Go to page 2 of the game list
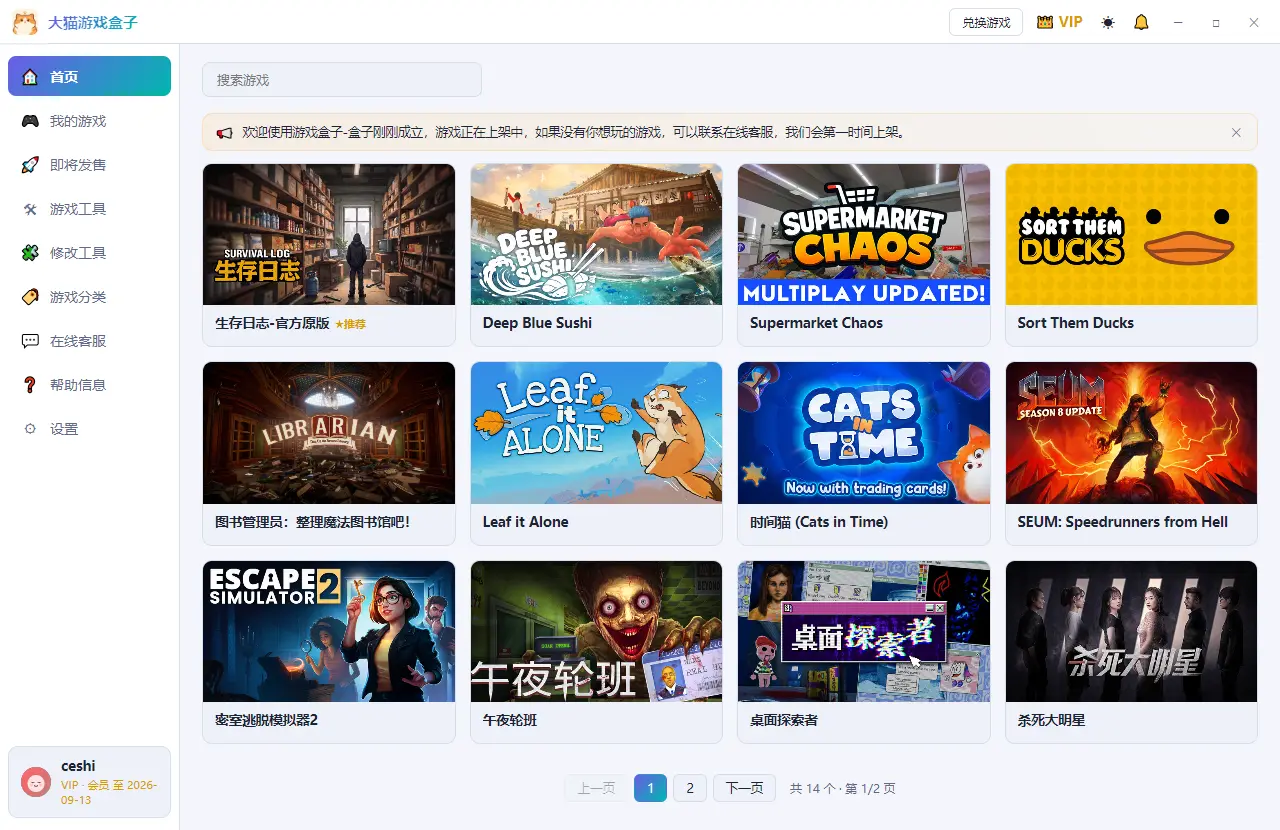 [x=690, y=788]
